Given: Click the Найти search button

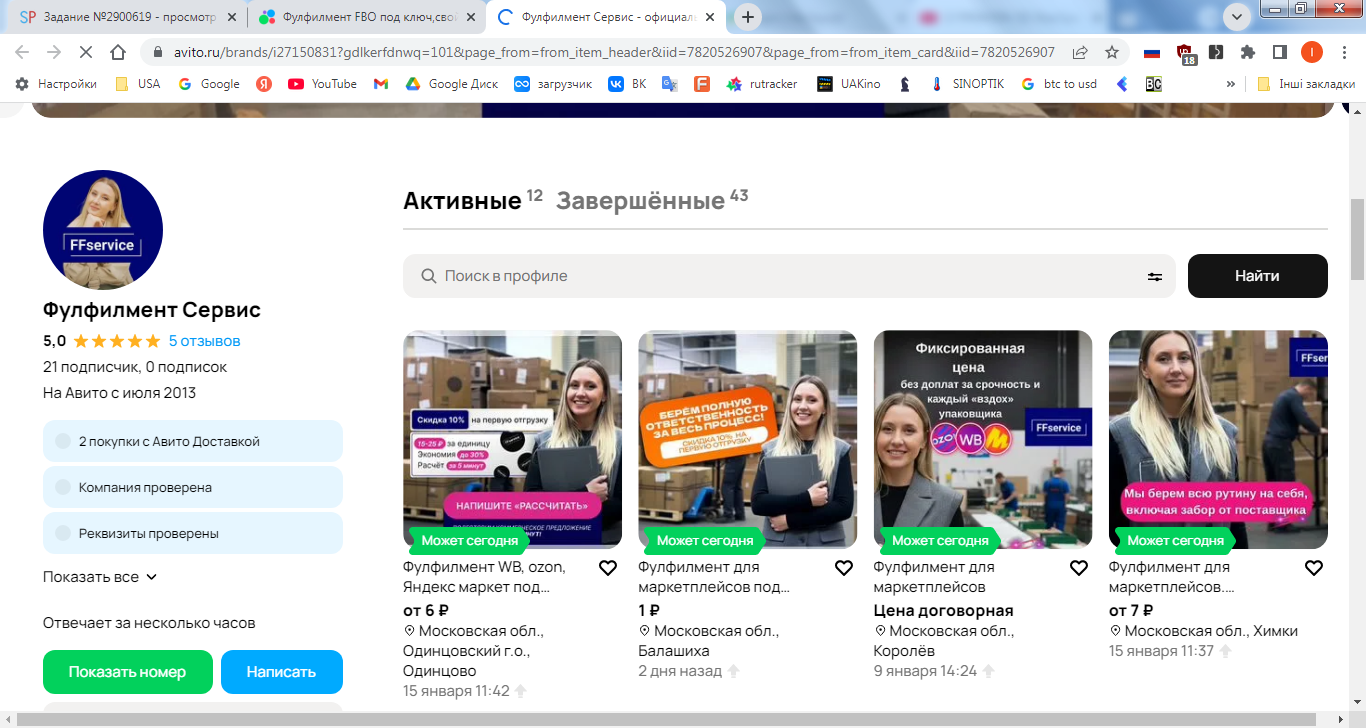Looking at the screenshot, I should 1257,276.
